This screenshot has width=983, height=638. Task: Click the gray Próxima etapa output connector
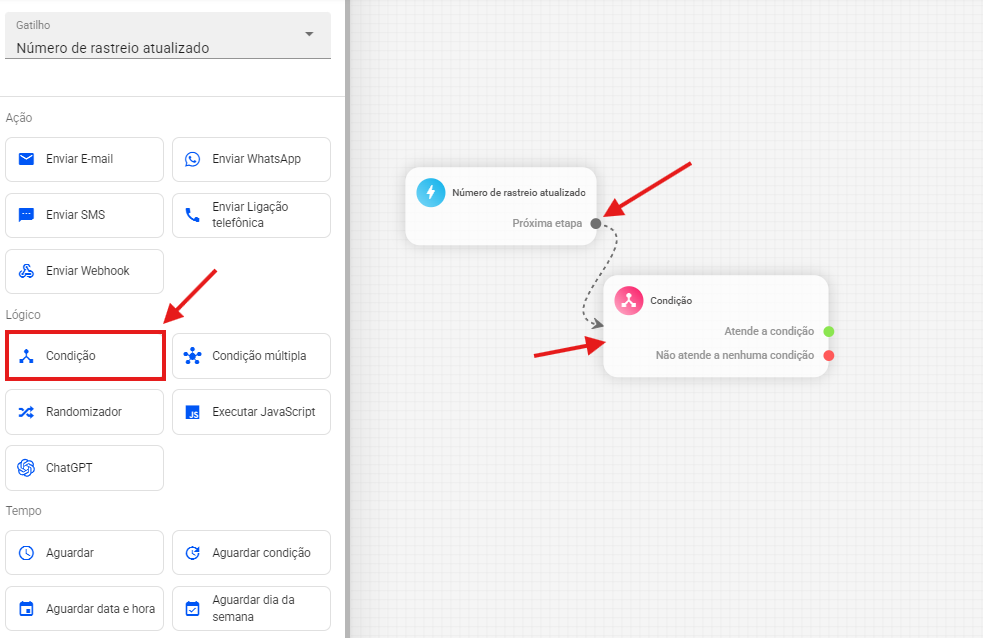[596, 223]
